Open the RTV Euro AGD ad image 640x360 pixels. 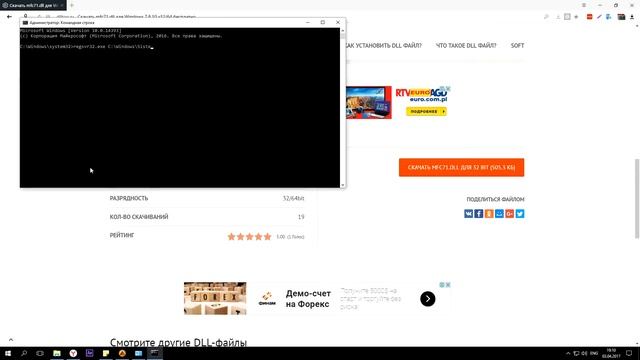pos(369,102)
